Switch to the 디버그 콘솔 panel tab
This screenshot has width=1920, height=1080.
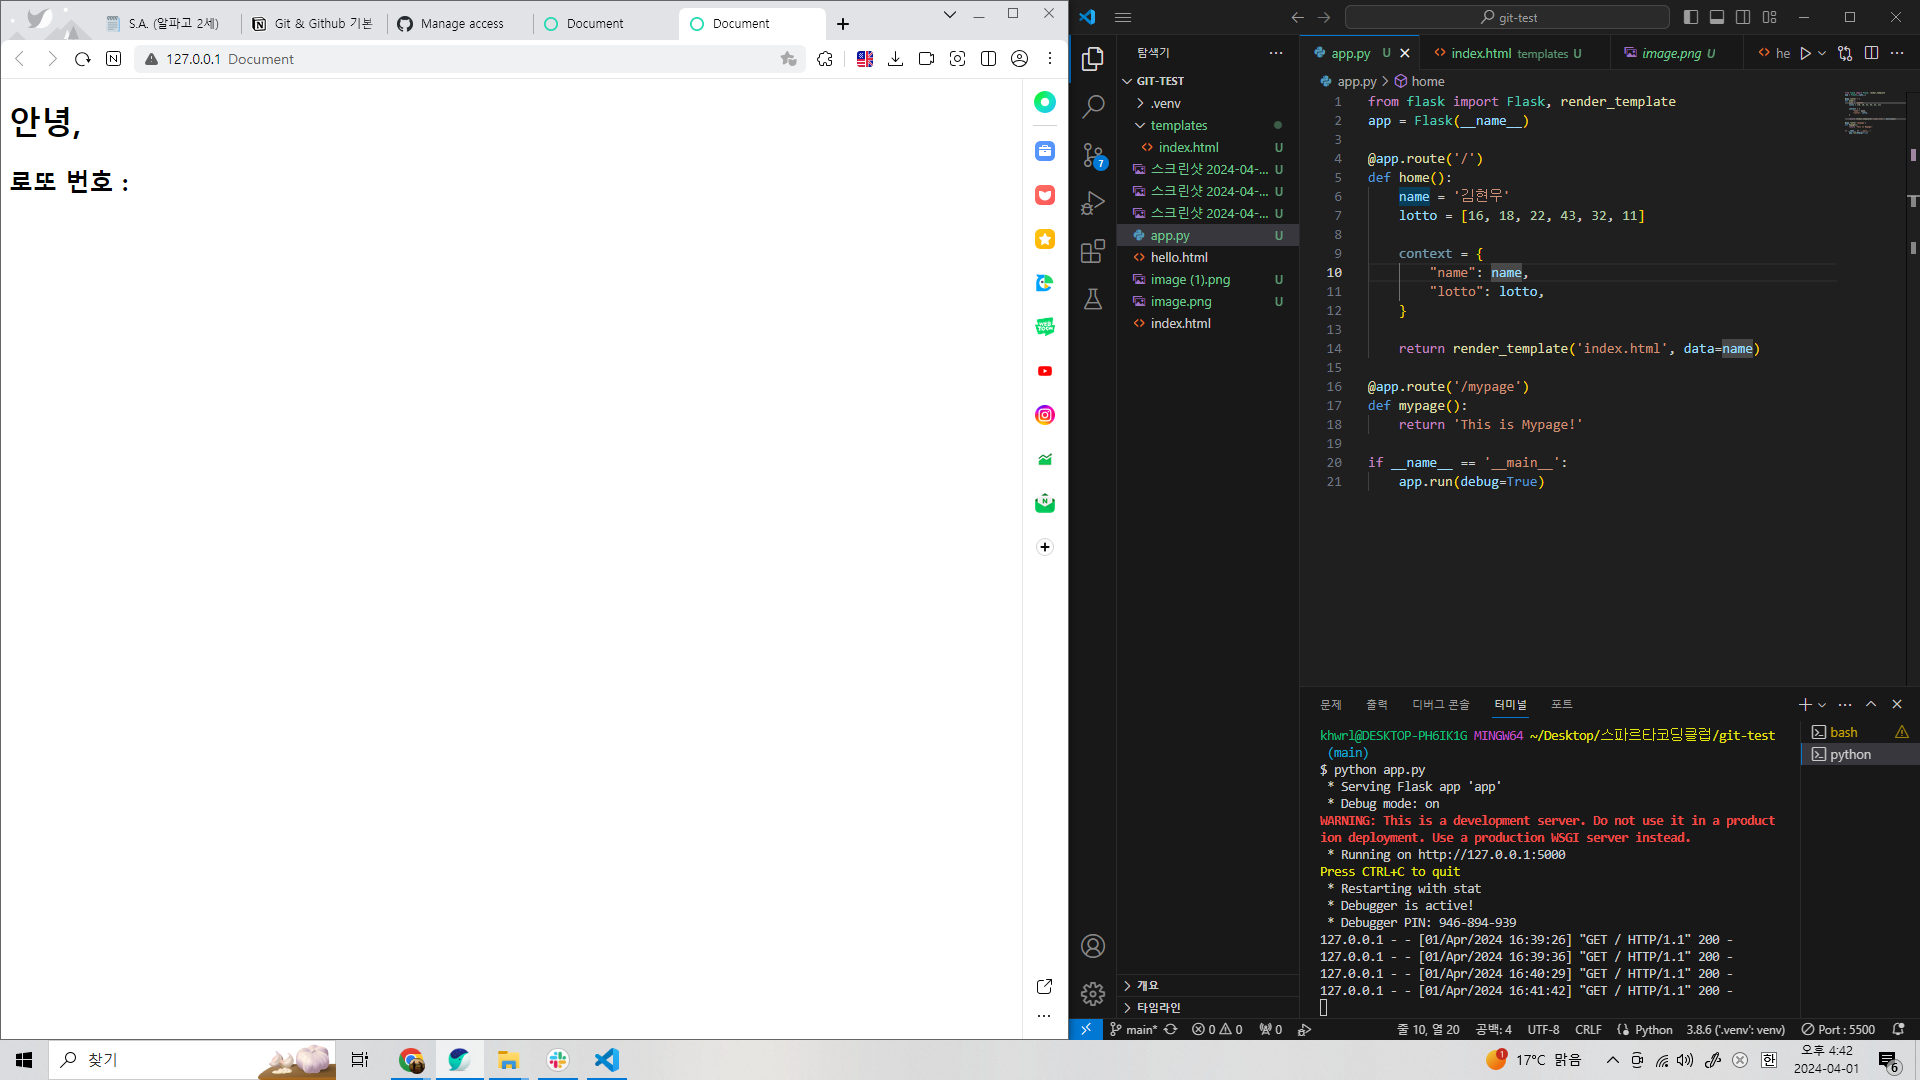[x=1441, y=705]
